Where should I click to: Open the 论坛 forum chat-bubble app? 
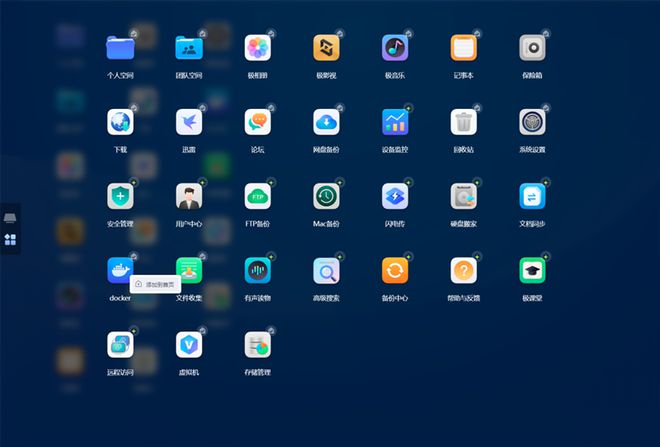[x=258, y=122]
